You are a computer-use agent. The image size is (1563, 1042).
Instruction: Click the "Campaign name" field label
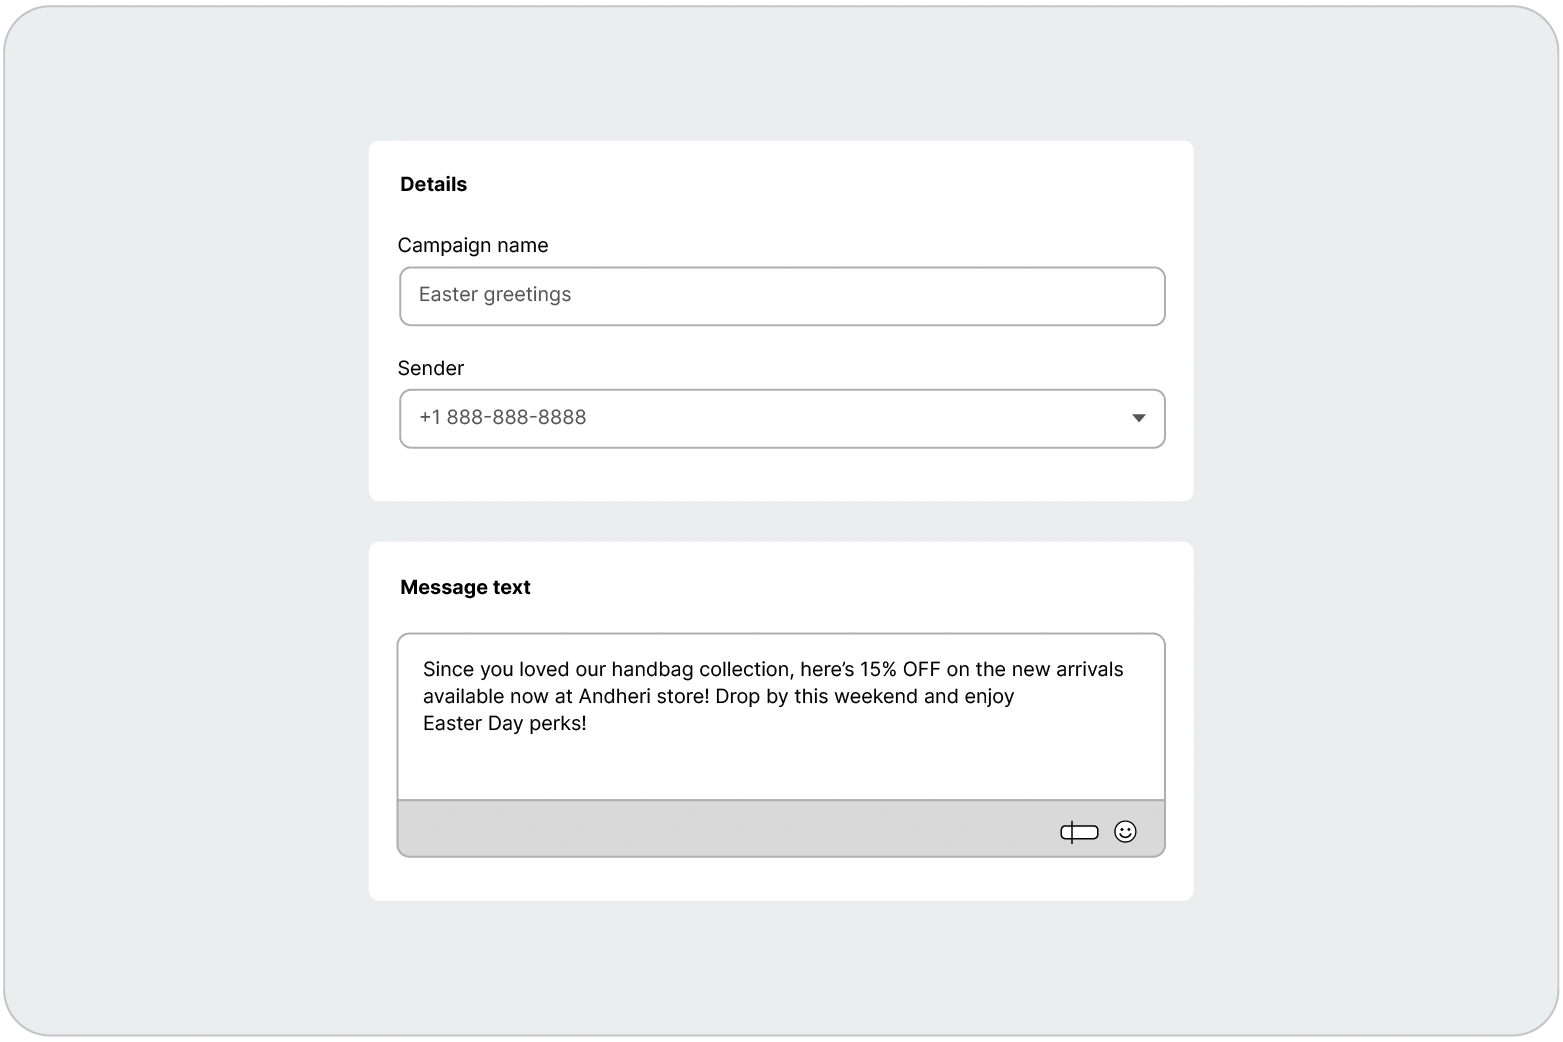tap(473, 246)
